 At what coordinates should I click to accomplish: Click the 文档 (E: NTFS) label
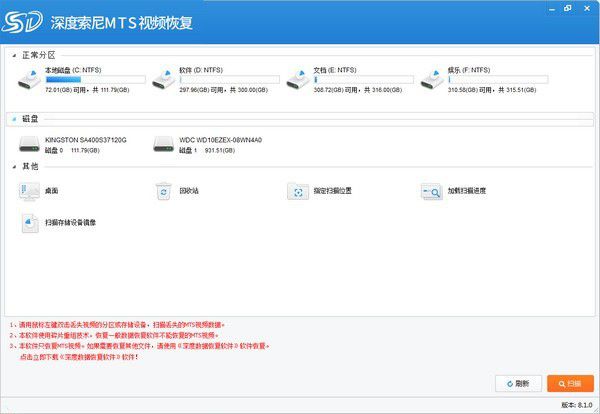(x=335, y=70)
